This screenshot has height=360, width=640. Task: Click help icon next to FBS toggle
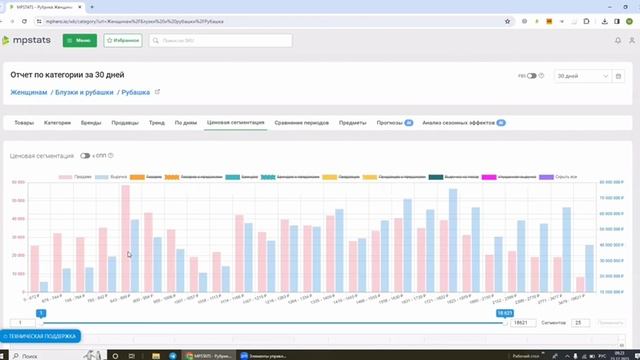pos(541,76)
